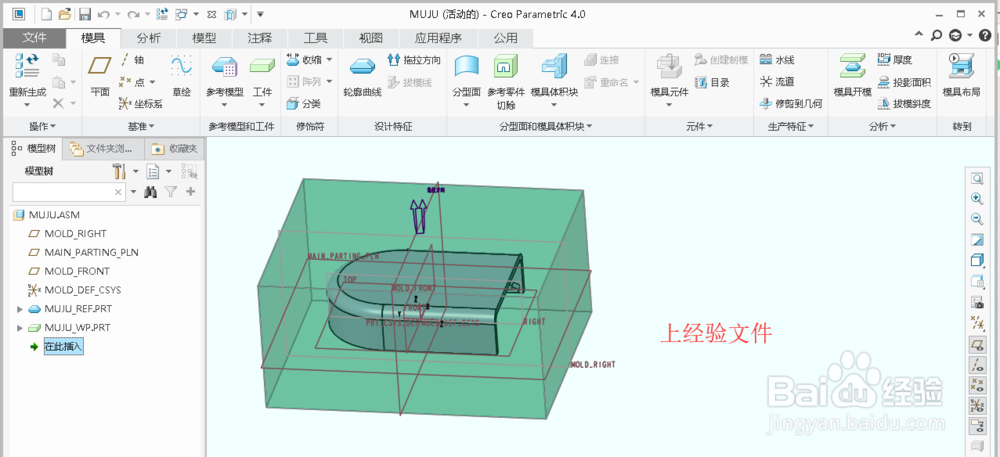Screen dimensions: 1000x457
Task: Switch to the 模型 ribbon tab
Action: [204, 38]
